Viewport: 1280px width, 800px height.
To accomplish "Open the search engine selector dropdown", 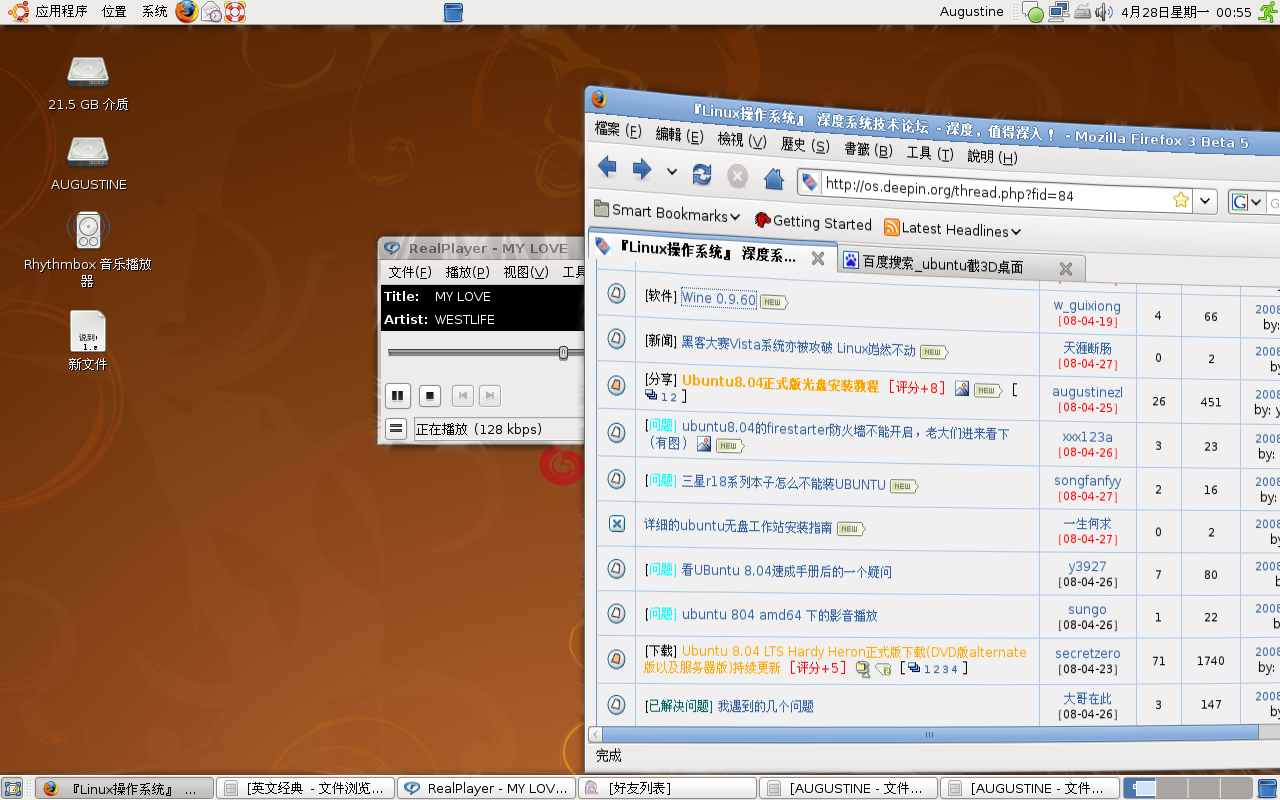I will tap(1246, 202).
